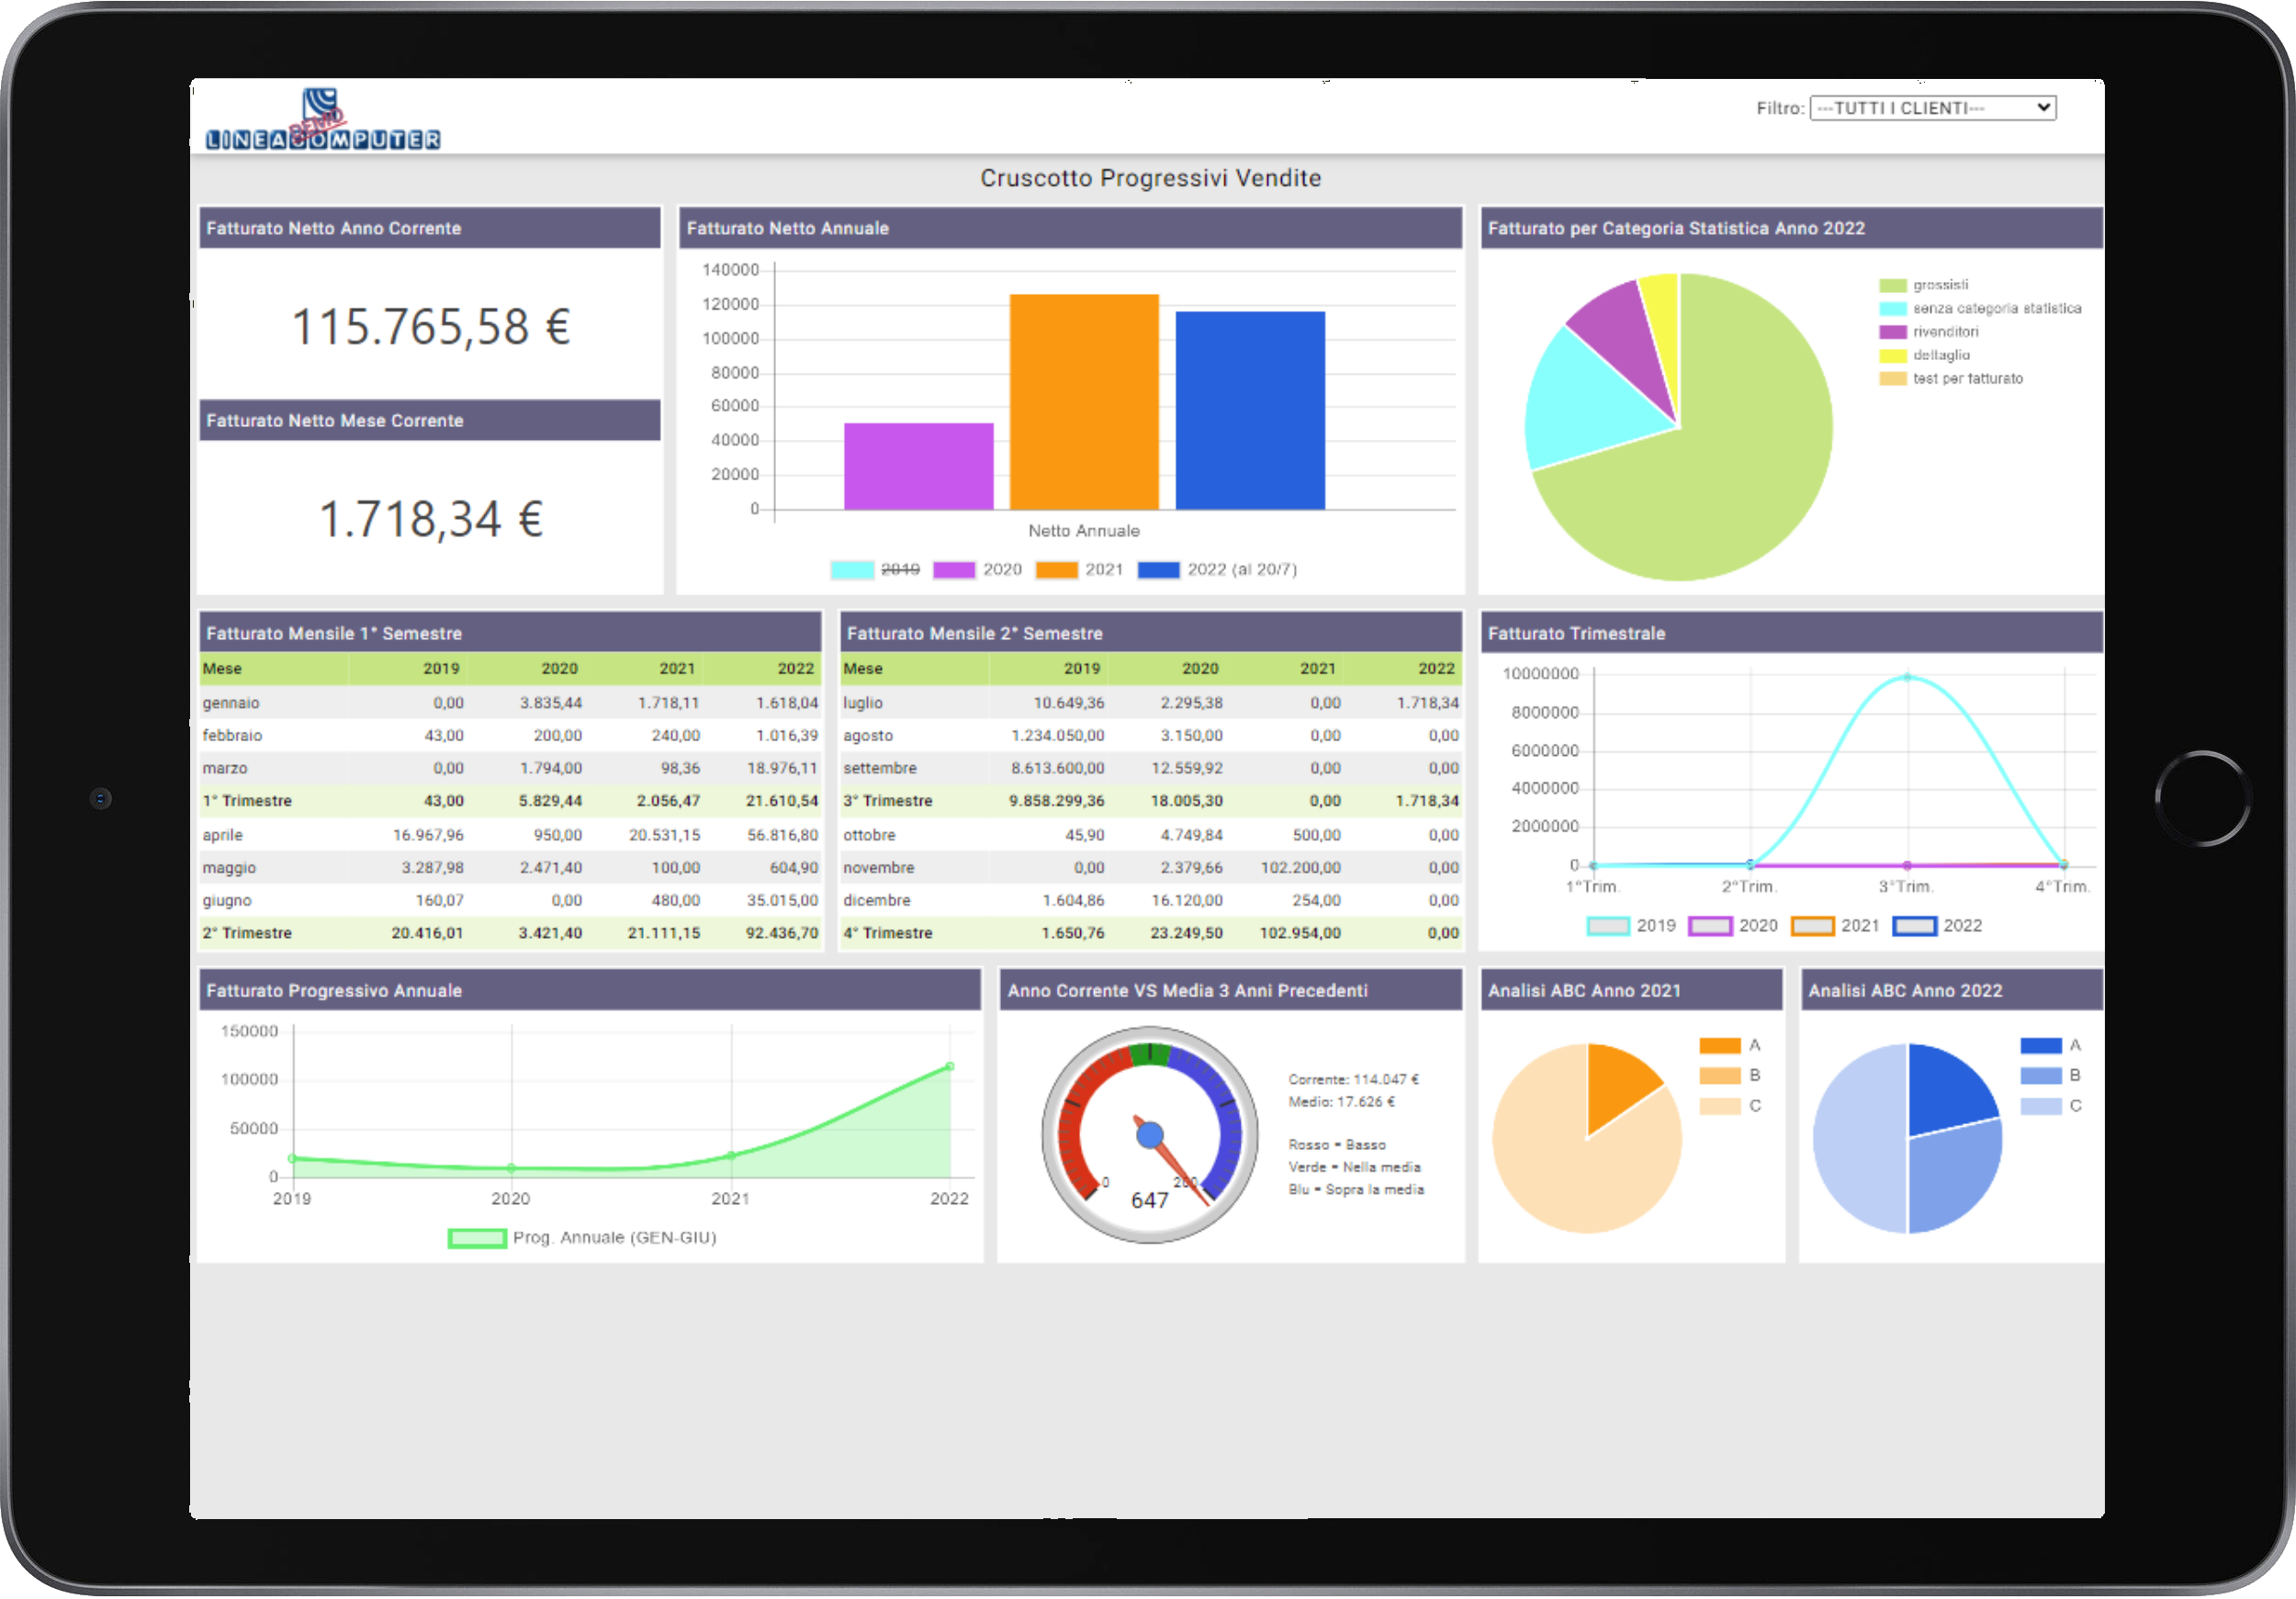The height and width of the screenshot is (1599, 2296).
Task: Toggle legend A in Analisi ABC Anno 2021
Action: (1730, 1046)
